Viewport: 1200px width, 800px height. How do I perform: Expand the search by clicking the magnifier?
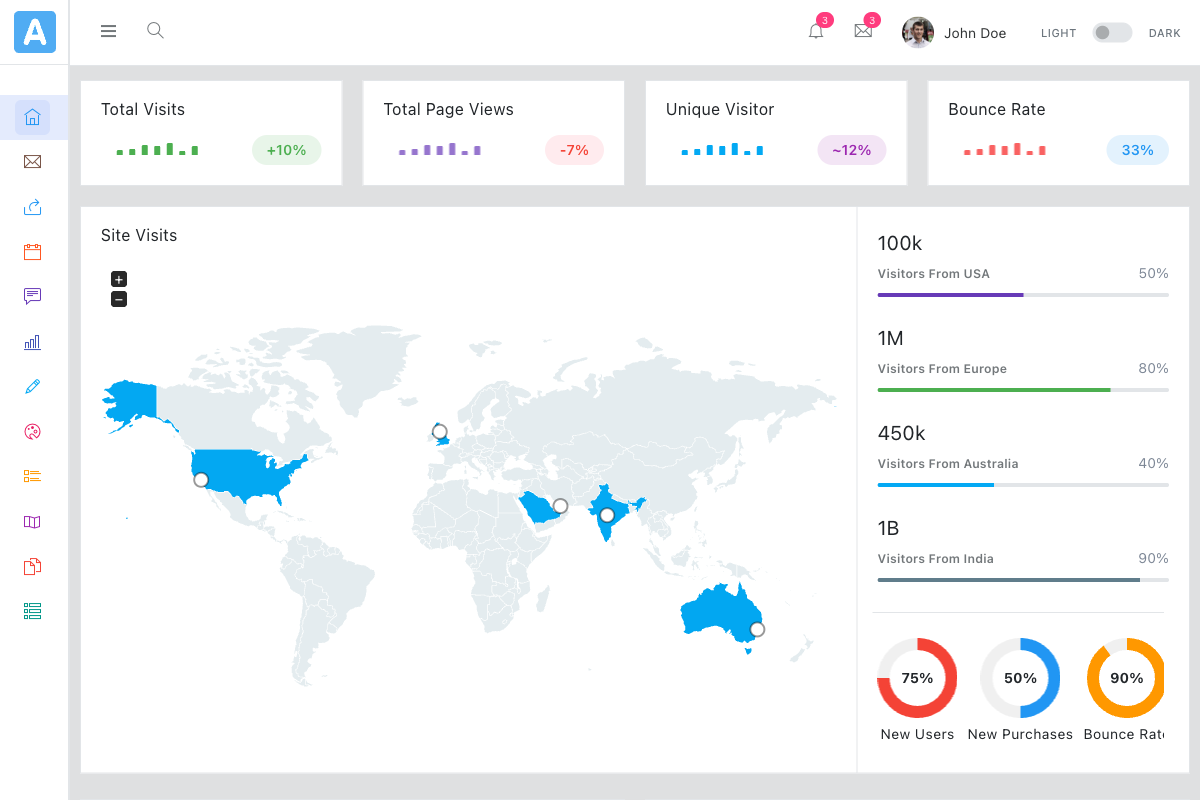[155, 31]
